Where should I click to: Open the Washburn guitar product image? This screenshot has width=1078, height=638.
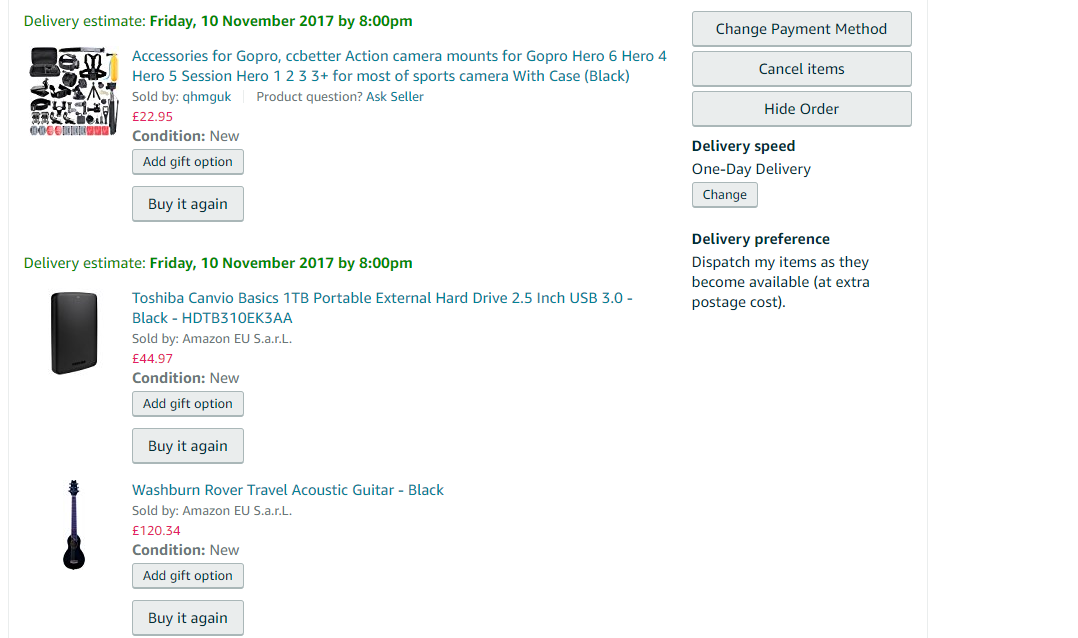(74, 525)
